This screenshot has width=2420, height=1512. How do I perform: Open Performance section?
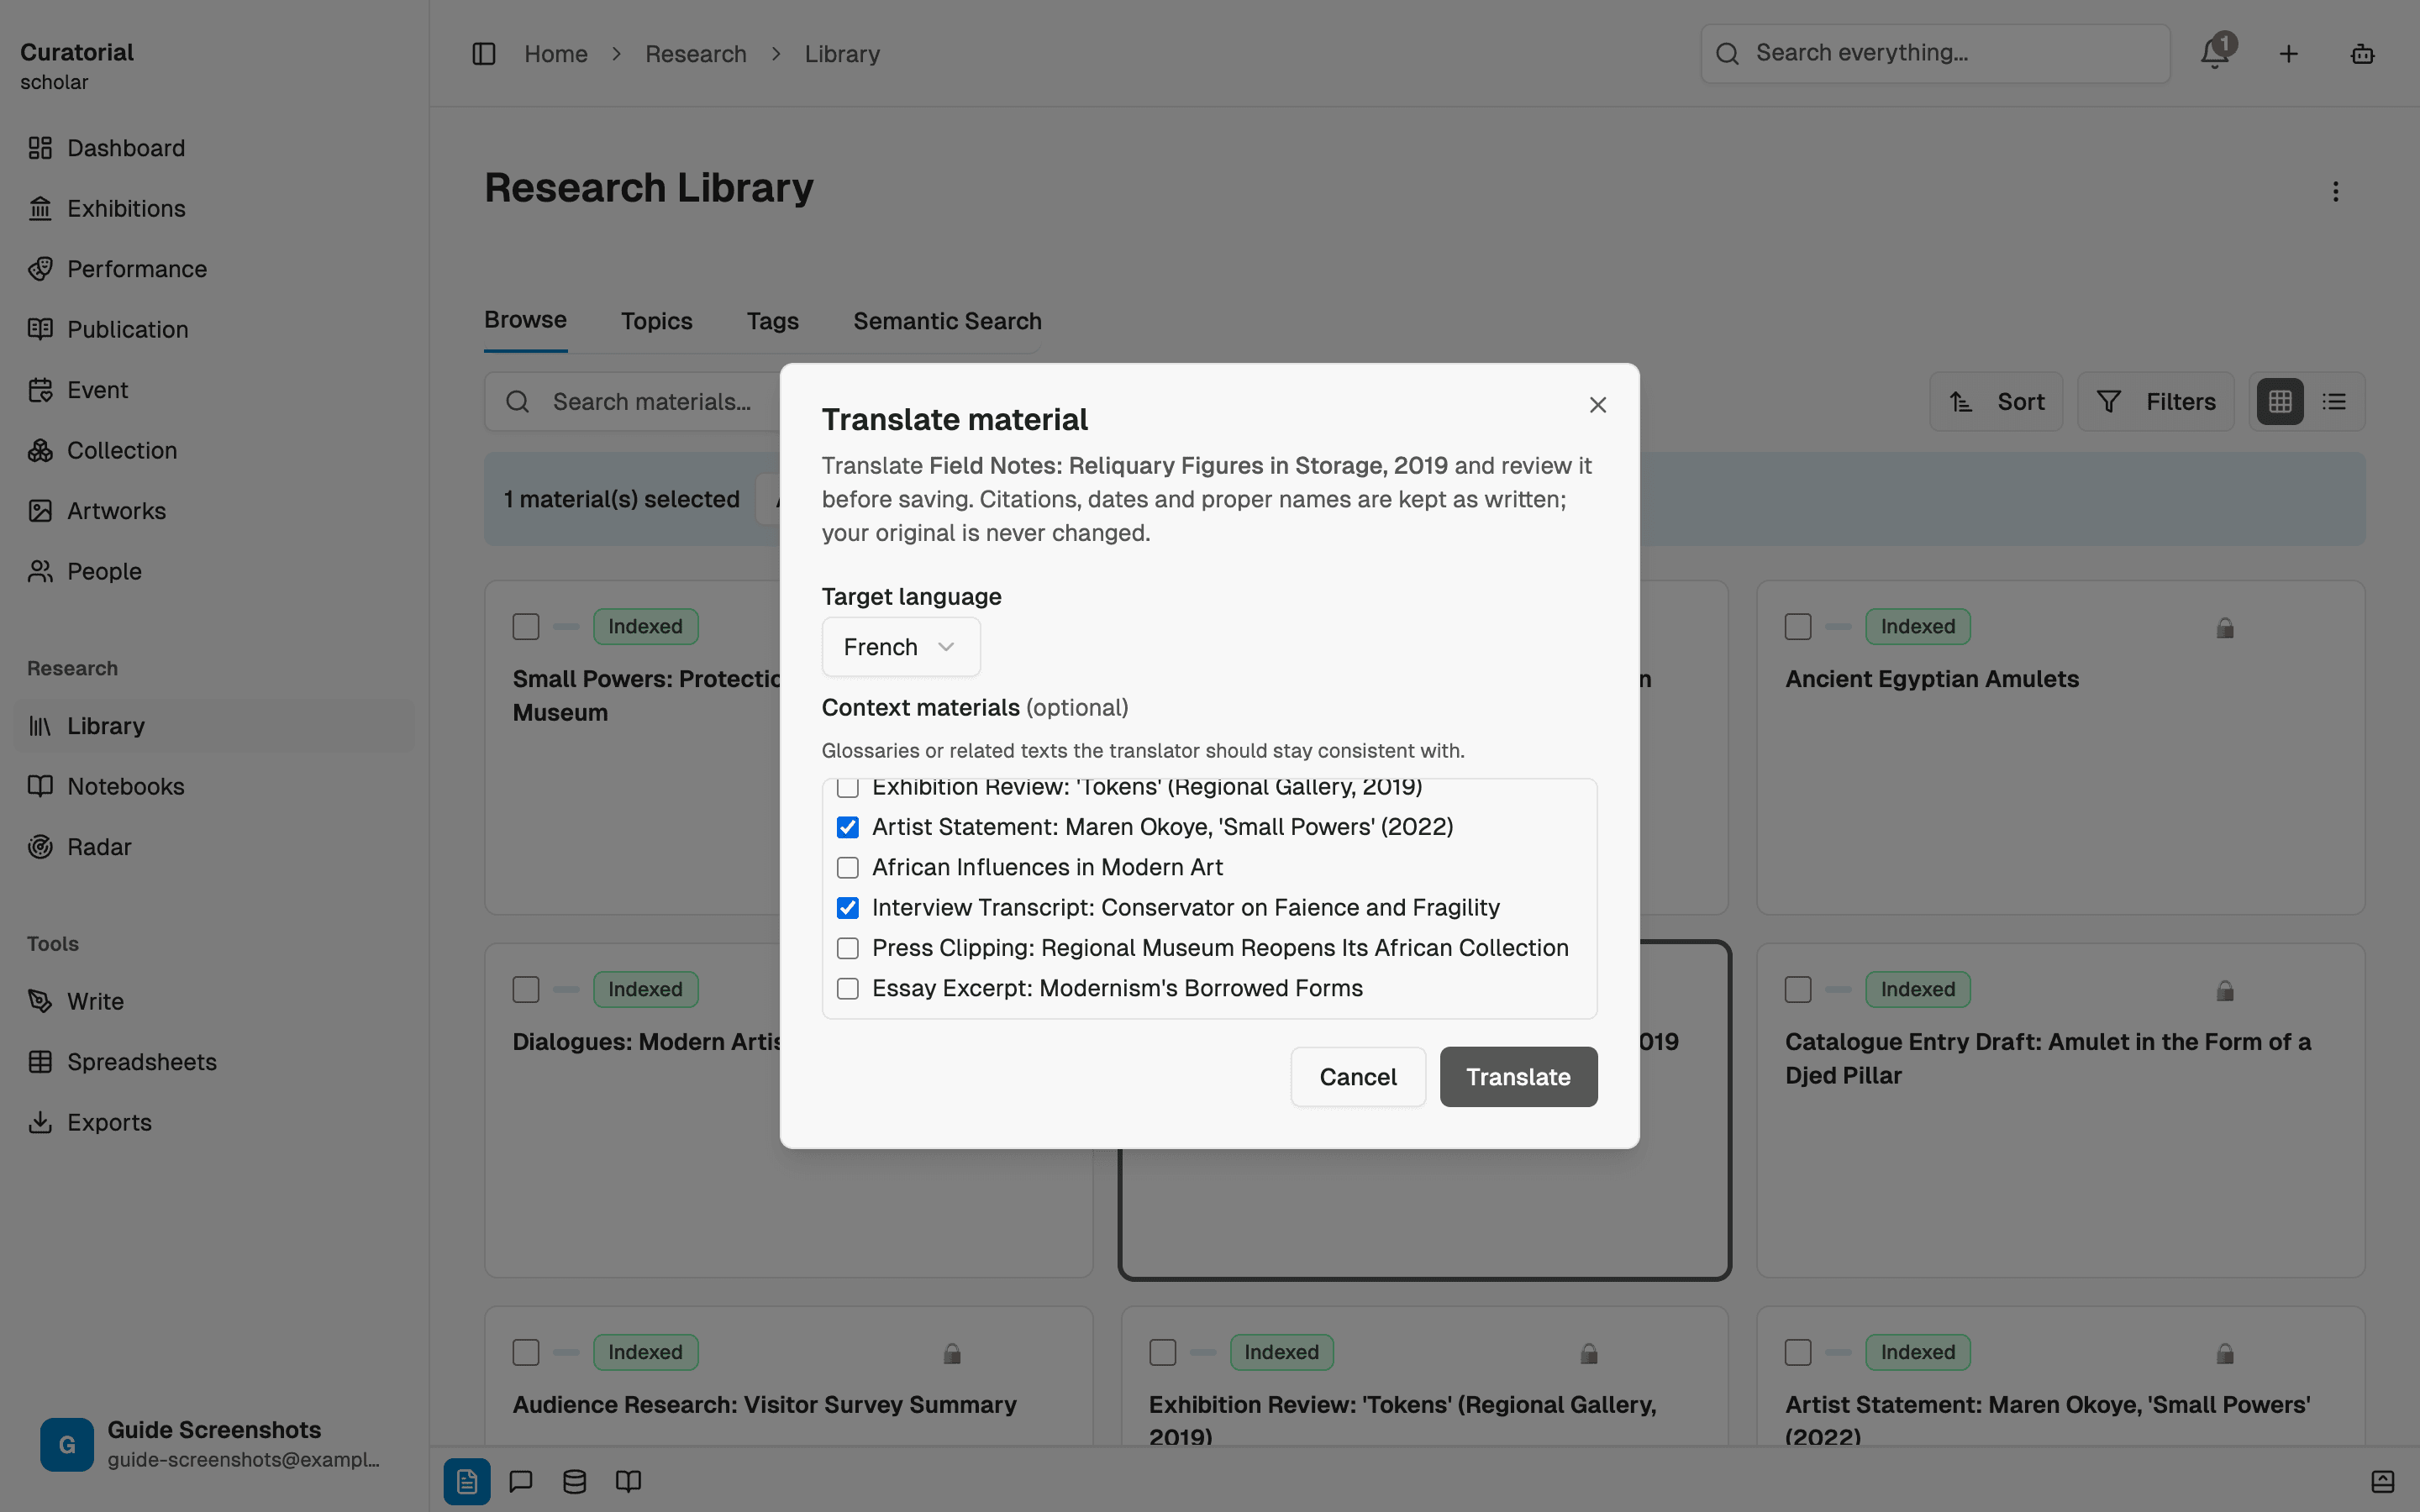click(213, 269)
